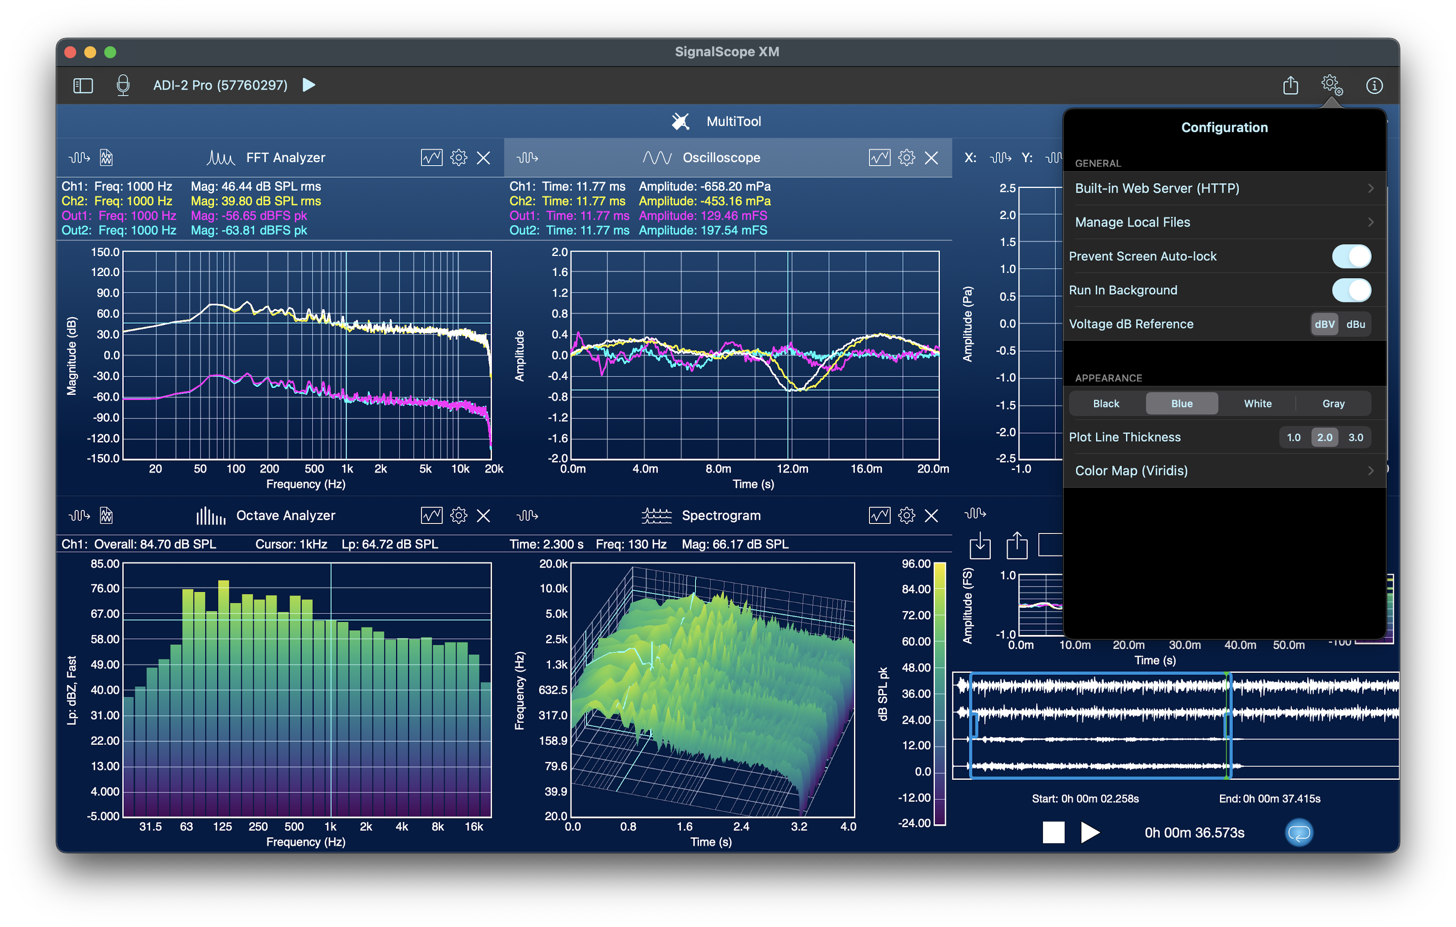The height and width of the screenshot is (927, 1456).
Task: Play the recorded audio file
Action: 1091,833
